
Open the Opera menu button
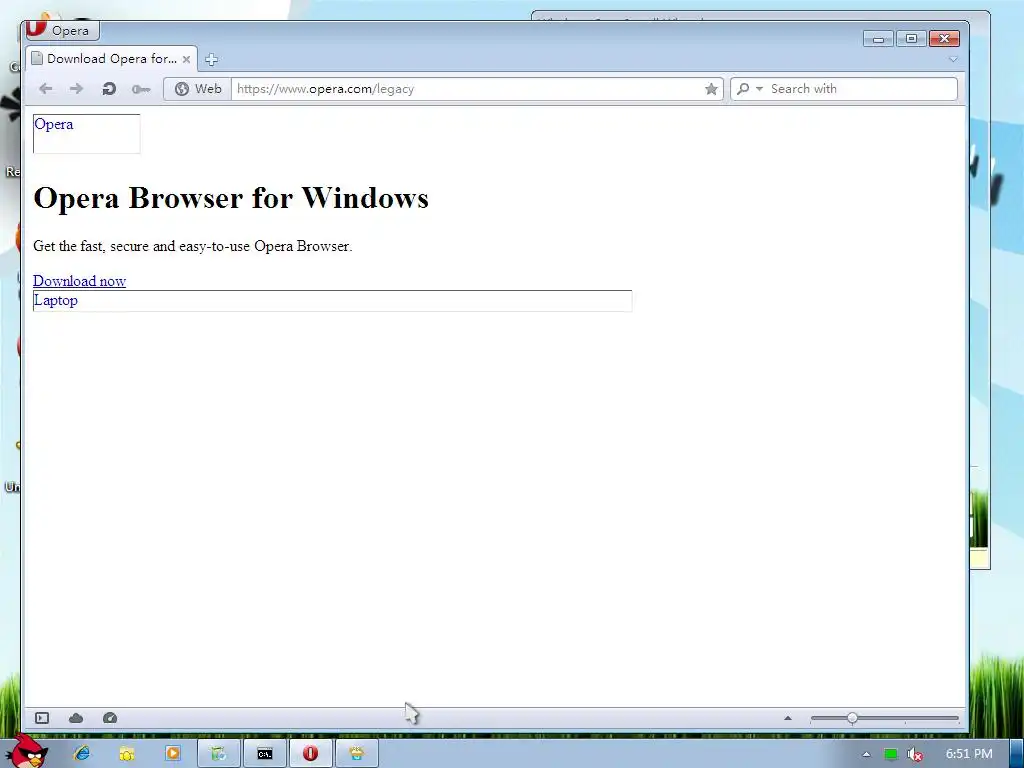(x=61, y=30)
